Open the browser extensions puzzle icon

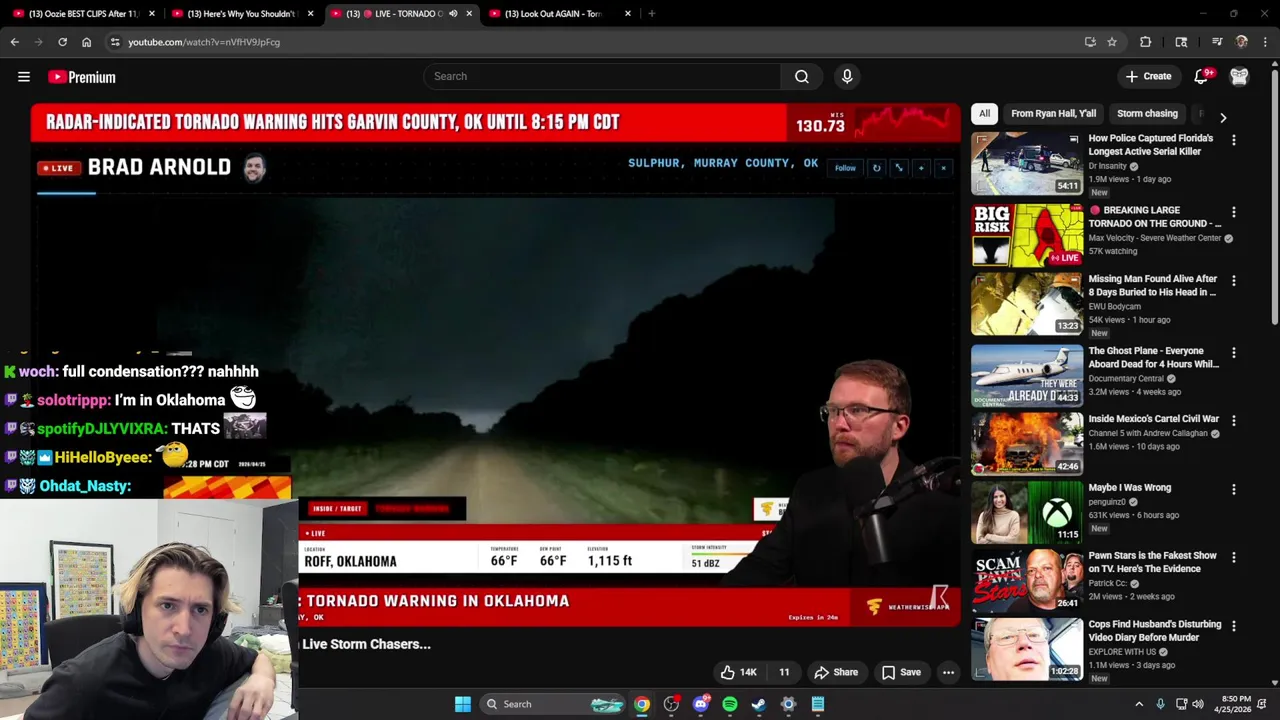(x=1146, y=42)
